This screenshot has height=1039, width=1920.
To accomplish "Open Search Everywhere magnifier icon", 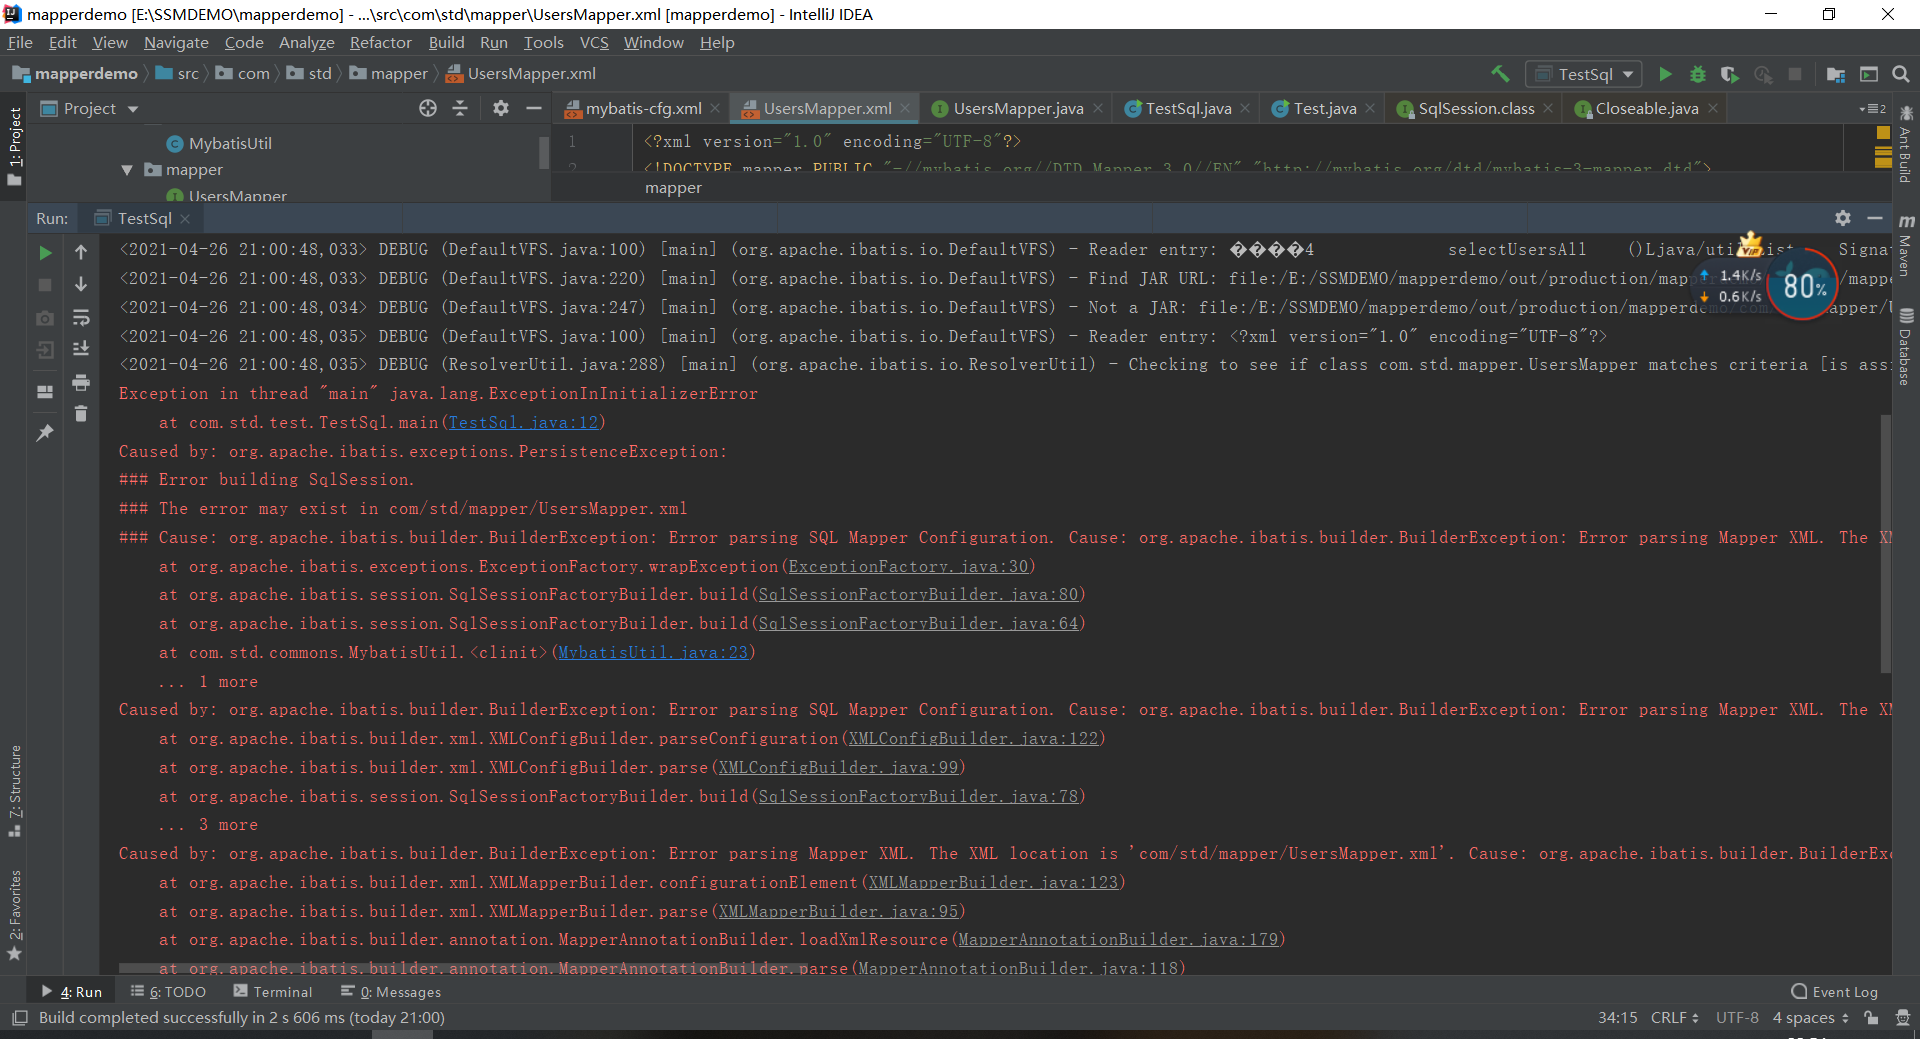I will pyautogui.click(x=1901, y=74).
